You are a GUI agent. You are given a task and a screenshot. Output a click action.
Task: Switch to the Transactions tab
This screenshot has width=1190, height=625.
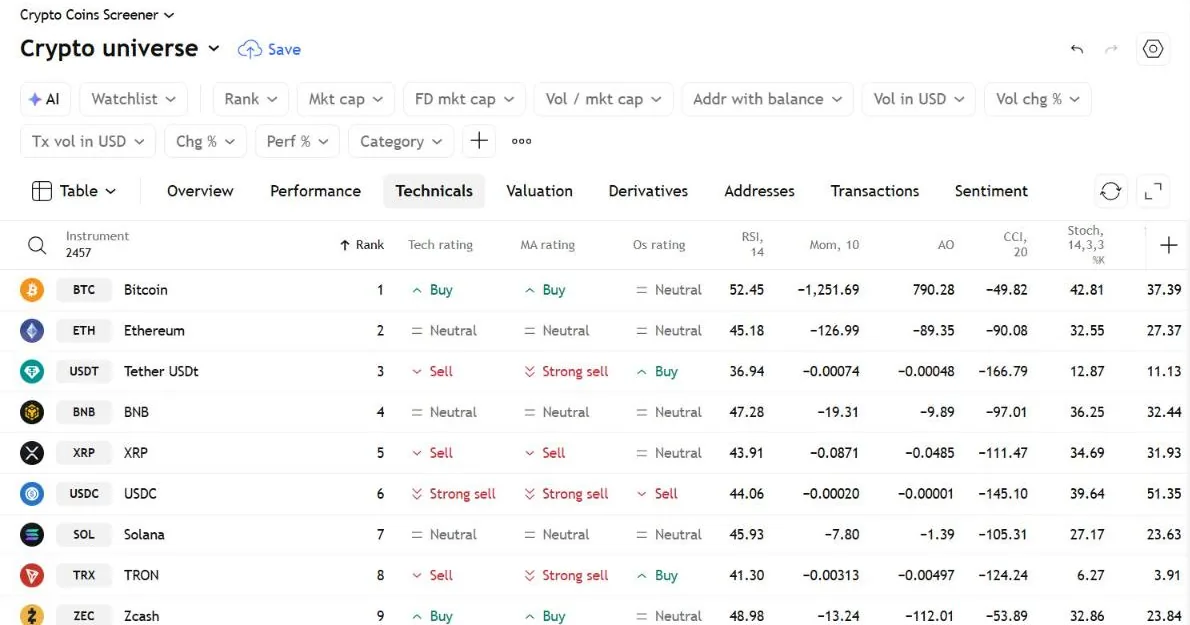pos(874,191)
